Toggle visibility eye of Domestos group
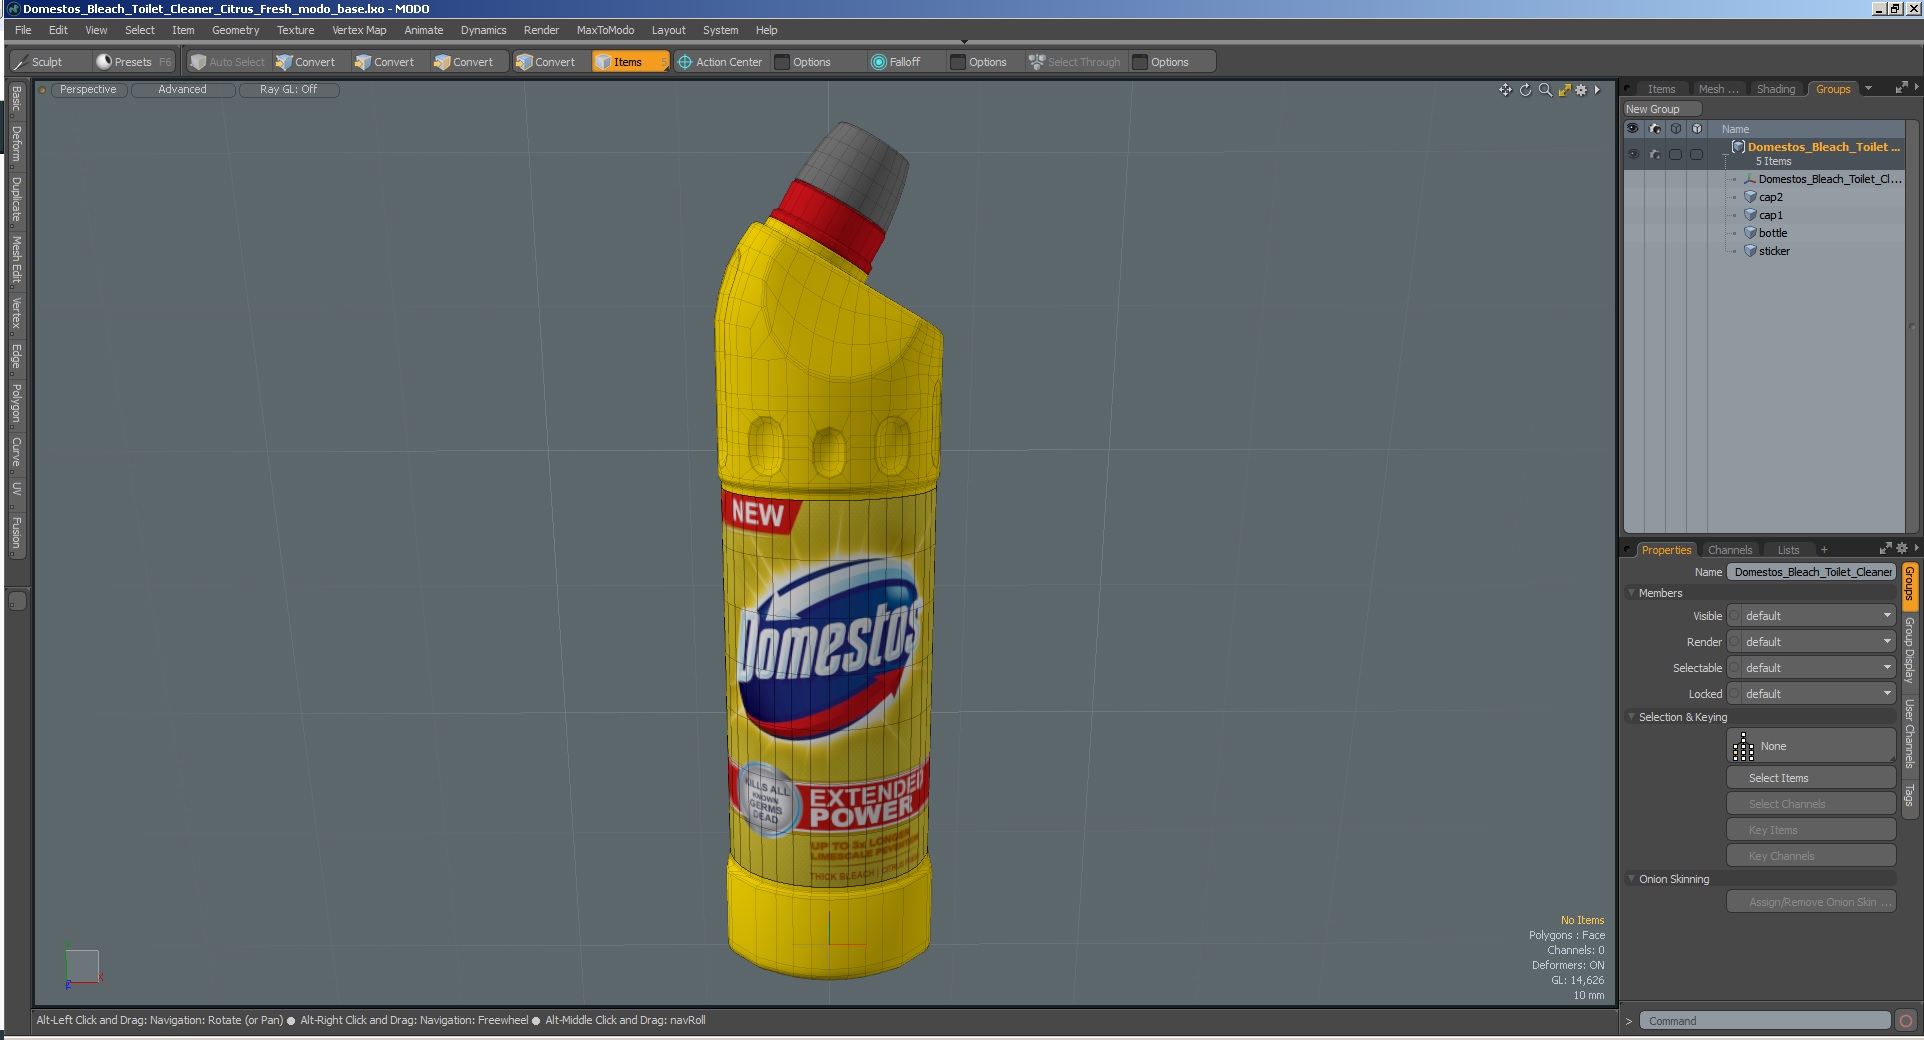Screen dimensions: 1924x1040 pyautogui.click(x=1633, y=155)
